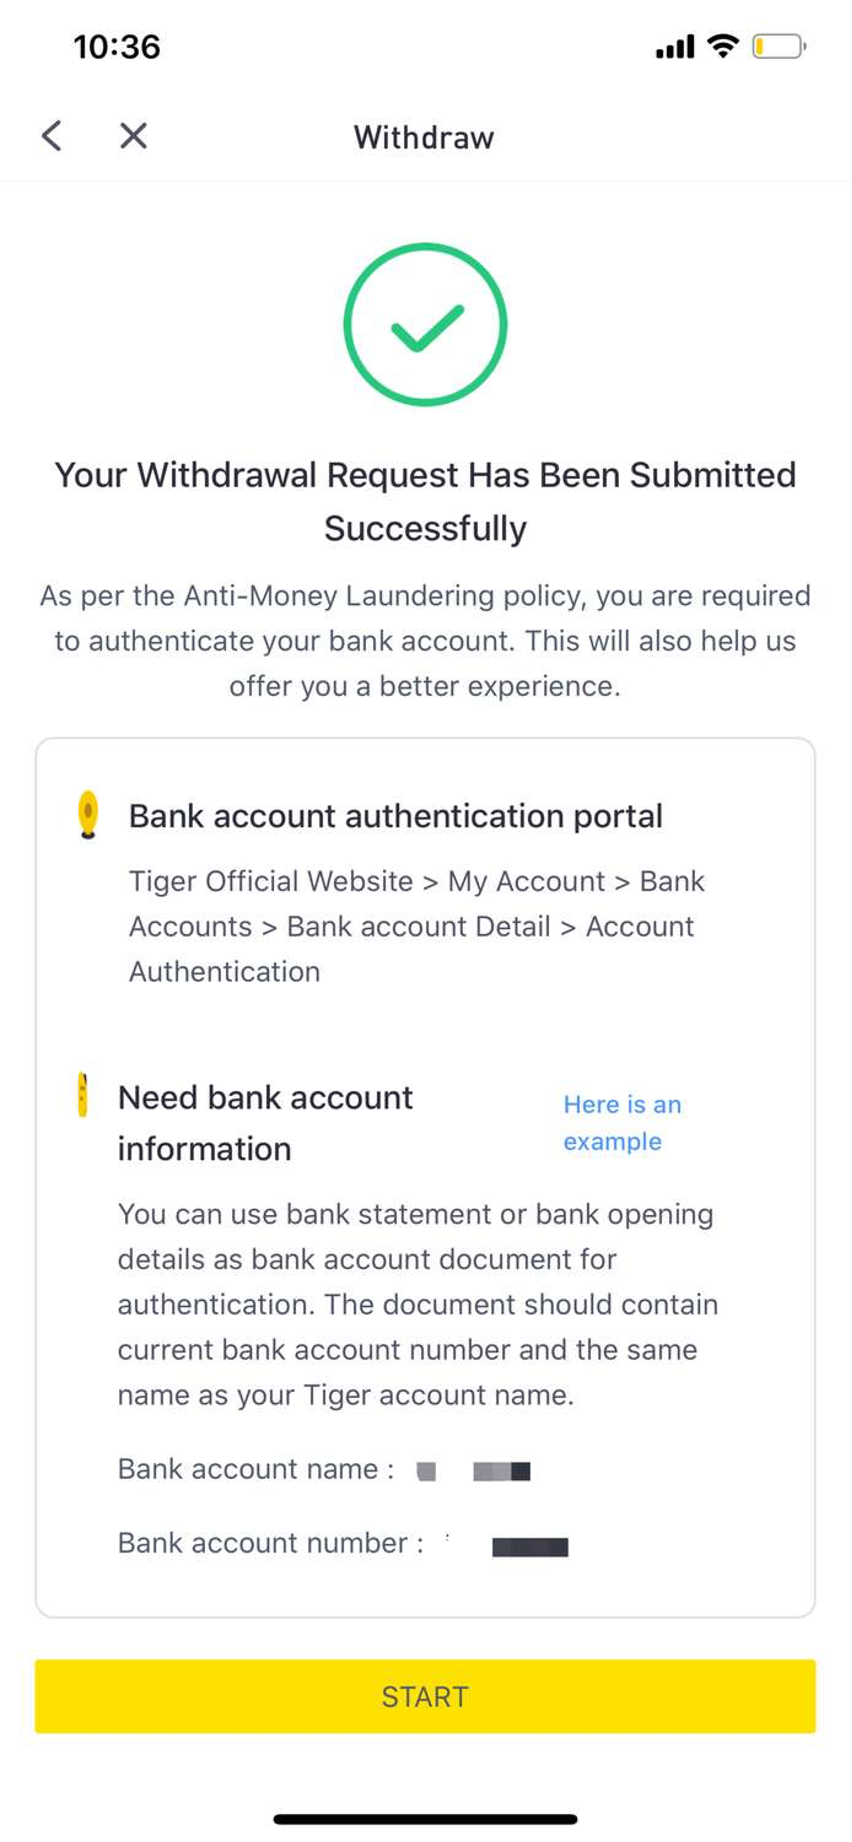Tap the yellow START button
The width and height of the screenshot is (852, 1842).
pyautogui.click(x=425, y=1696)
